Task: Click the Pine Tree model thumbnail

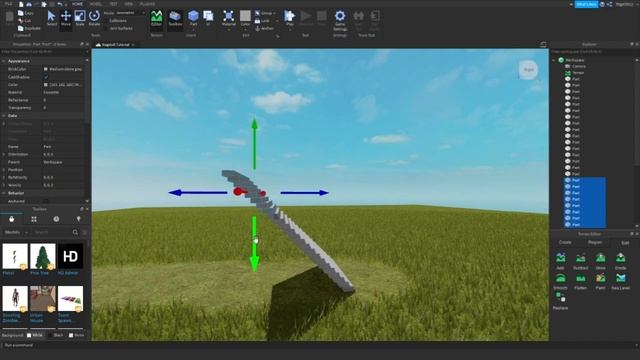Action: click(43, 256)
